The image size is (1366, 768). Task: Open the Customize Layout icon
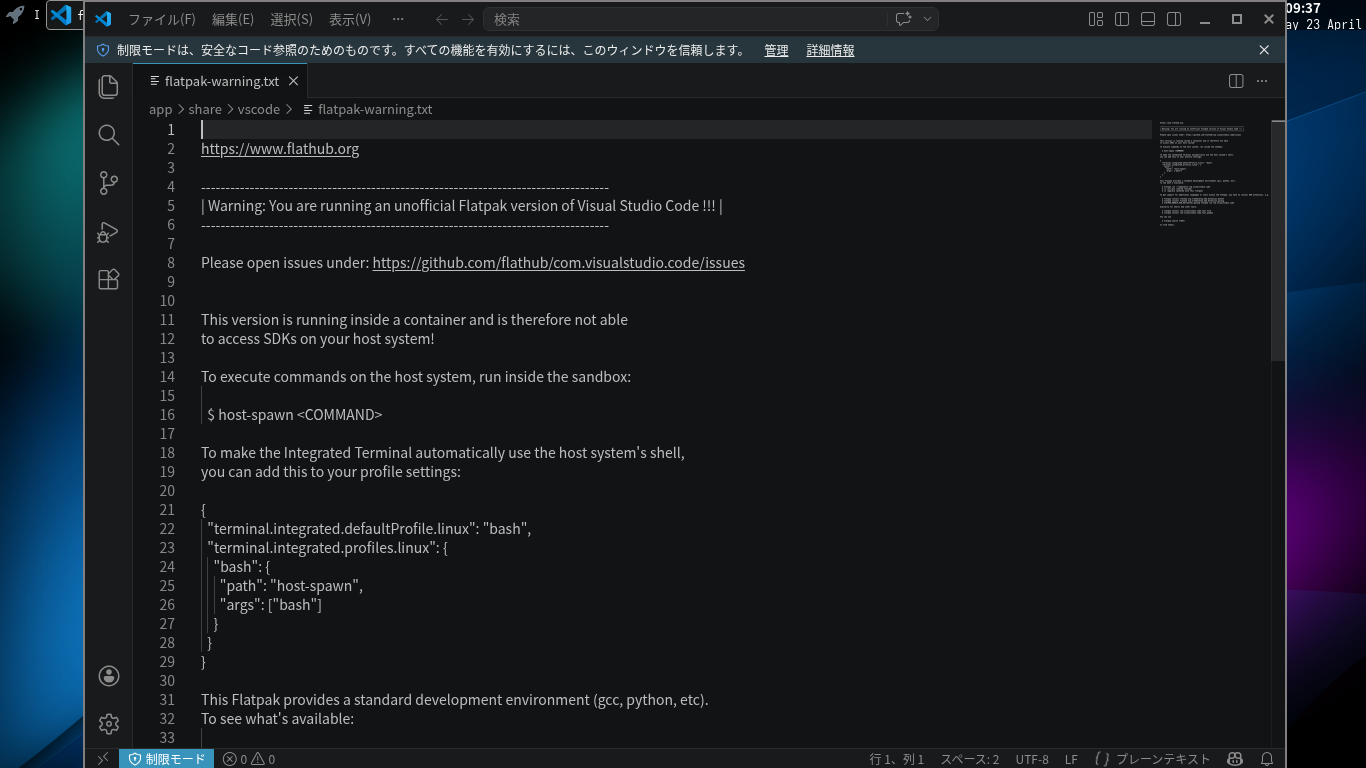1096,19
